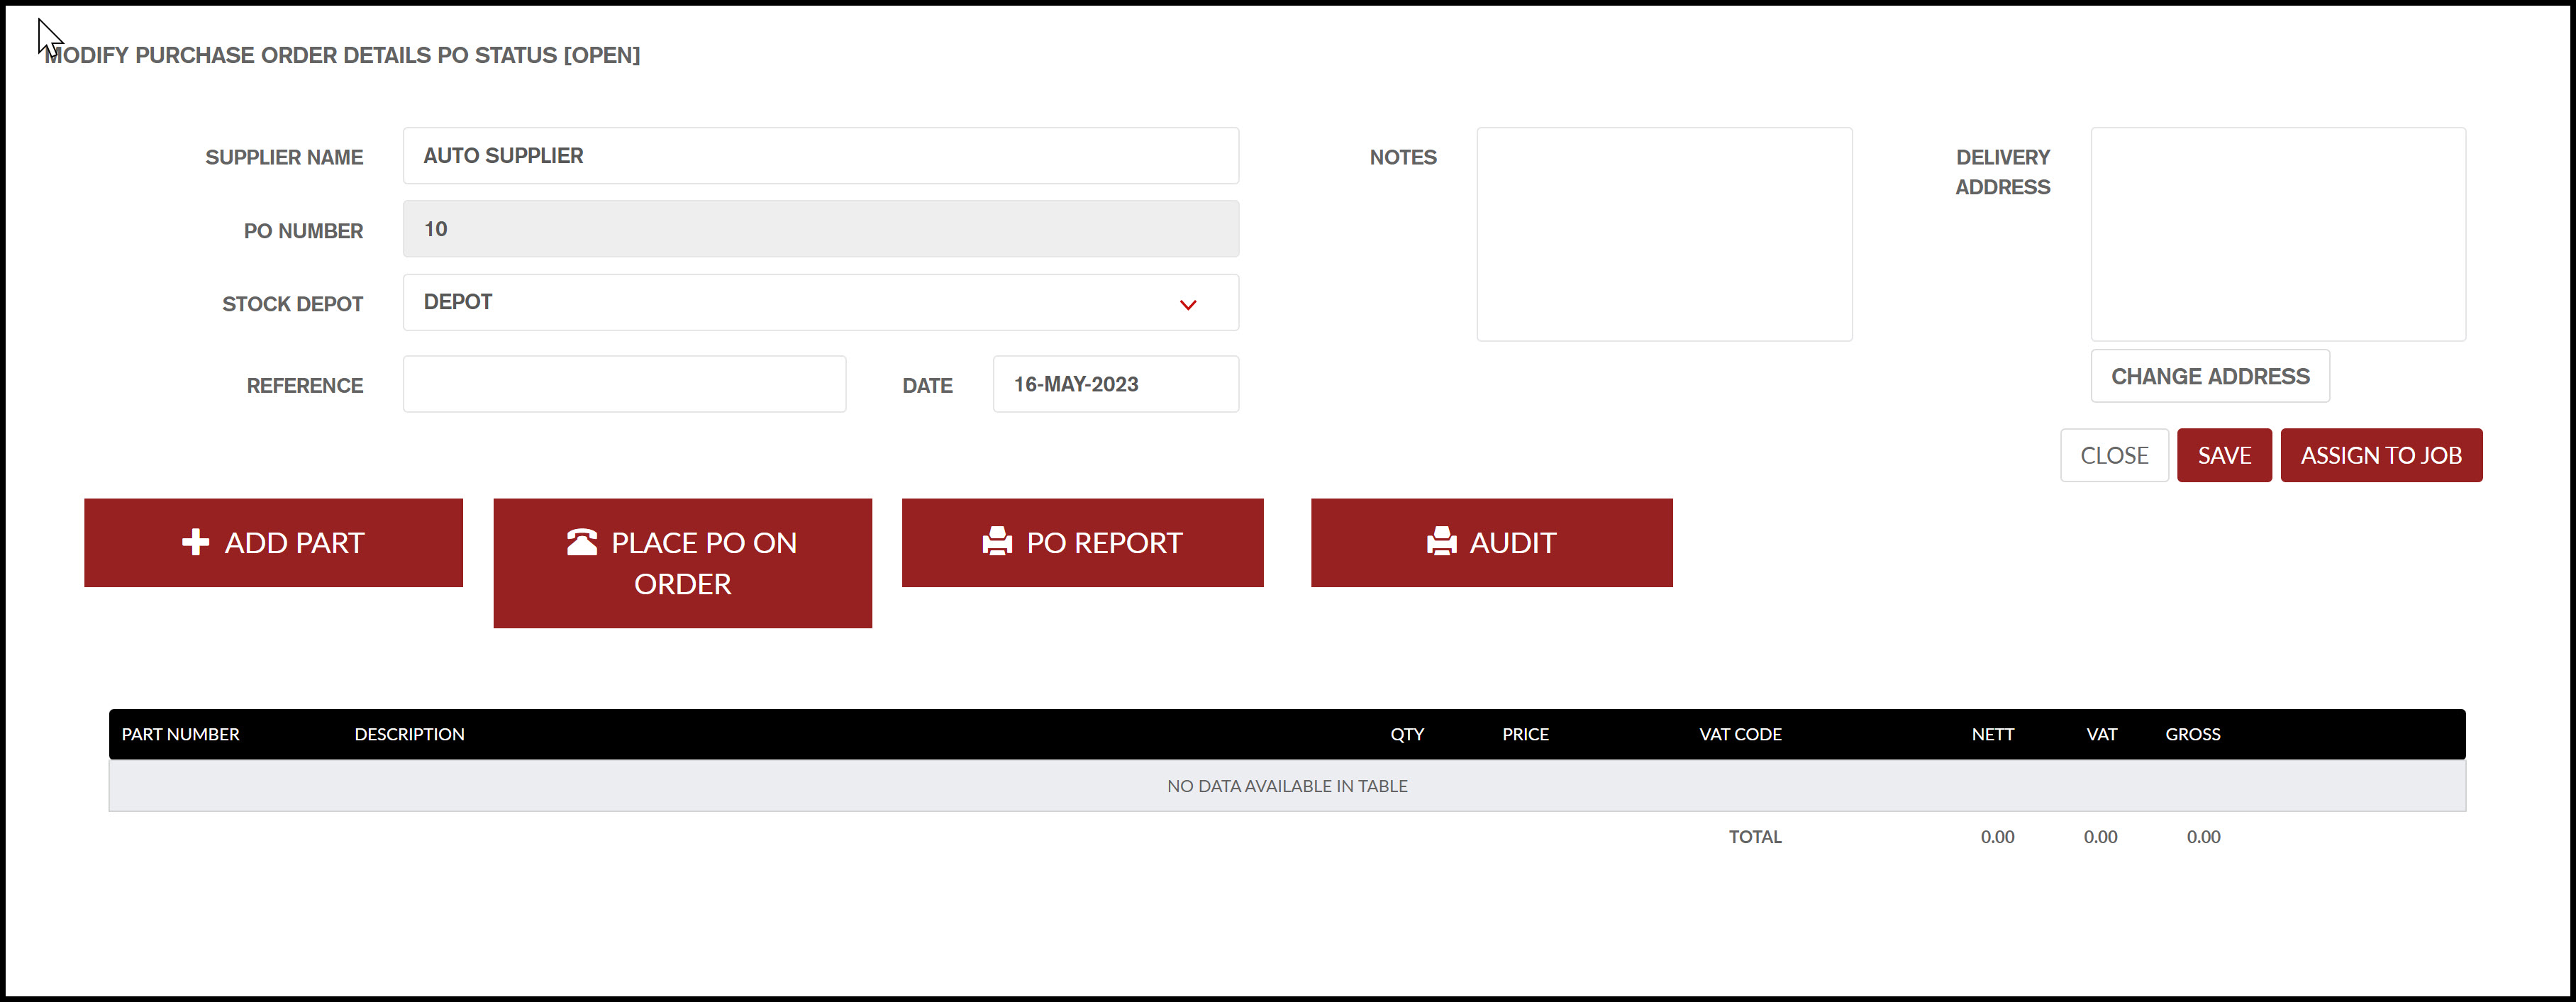Click the Supplier Name label

[x=284, y=157]
